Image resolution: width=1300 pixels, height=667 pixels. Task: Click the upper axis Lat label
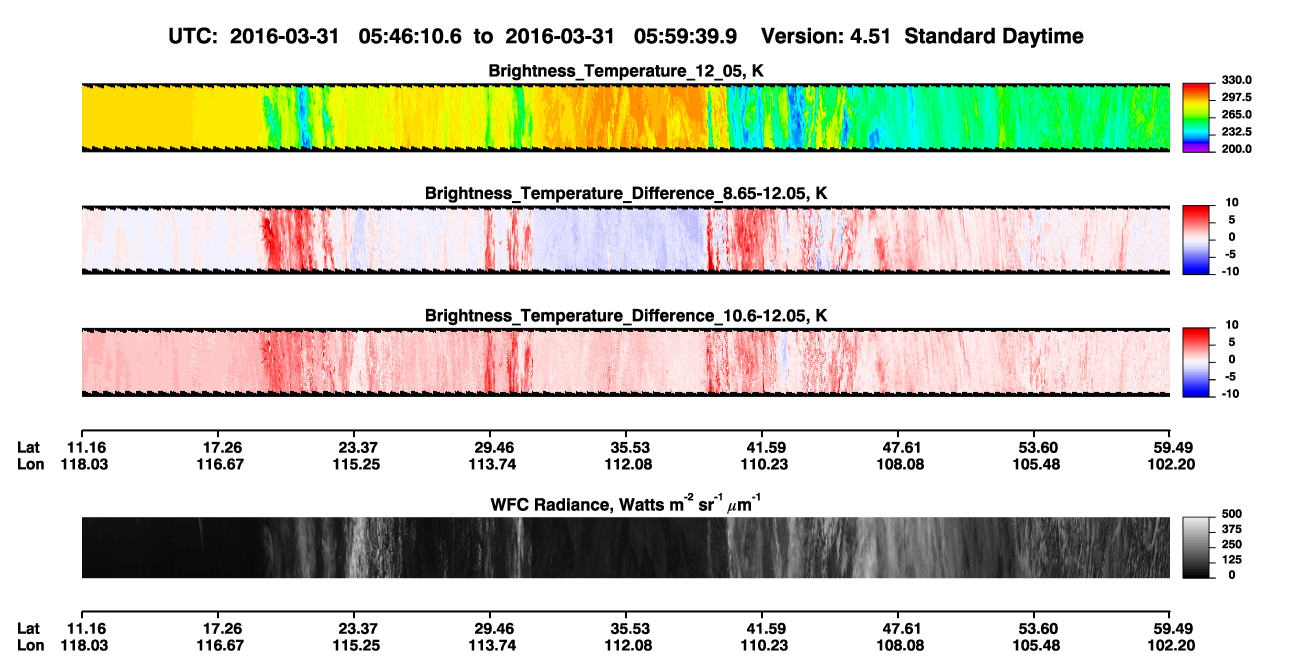[28, 448]
